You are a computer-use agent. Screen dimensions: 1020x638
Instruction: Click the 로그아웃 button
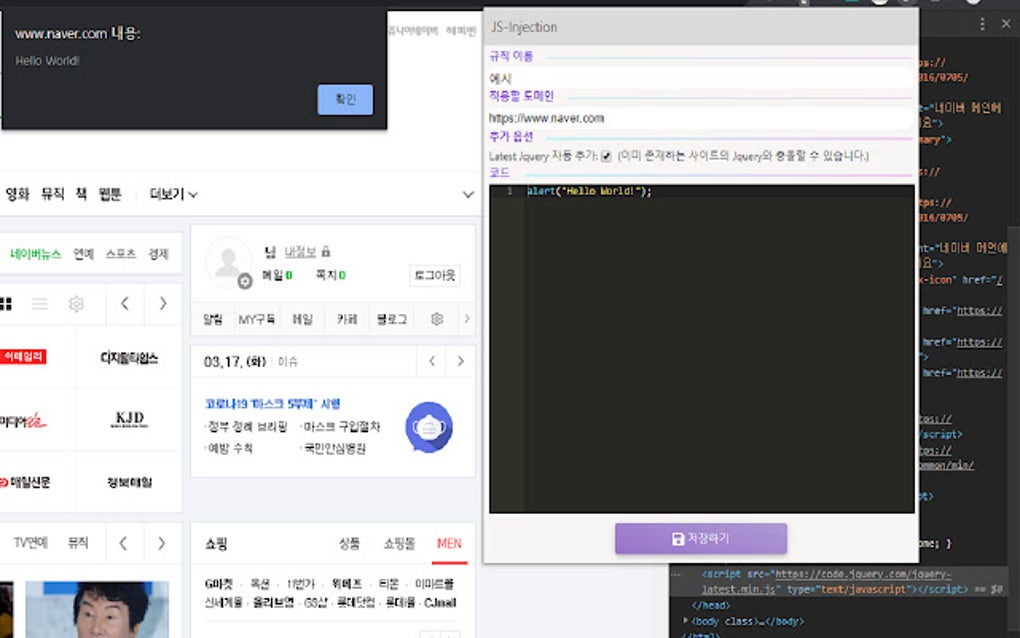coord(434,275)
